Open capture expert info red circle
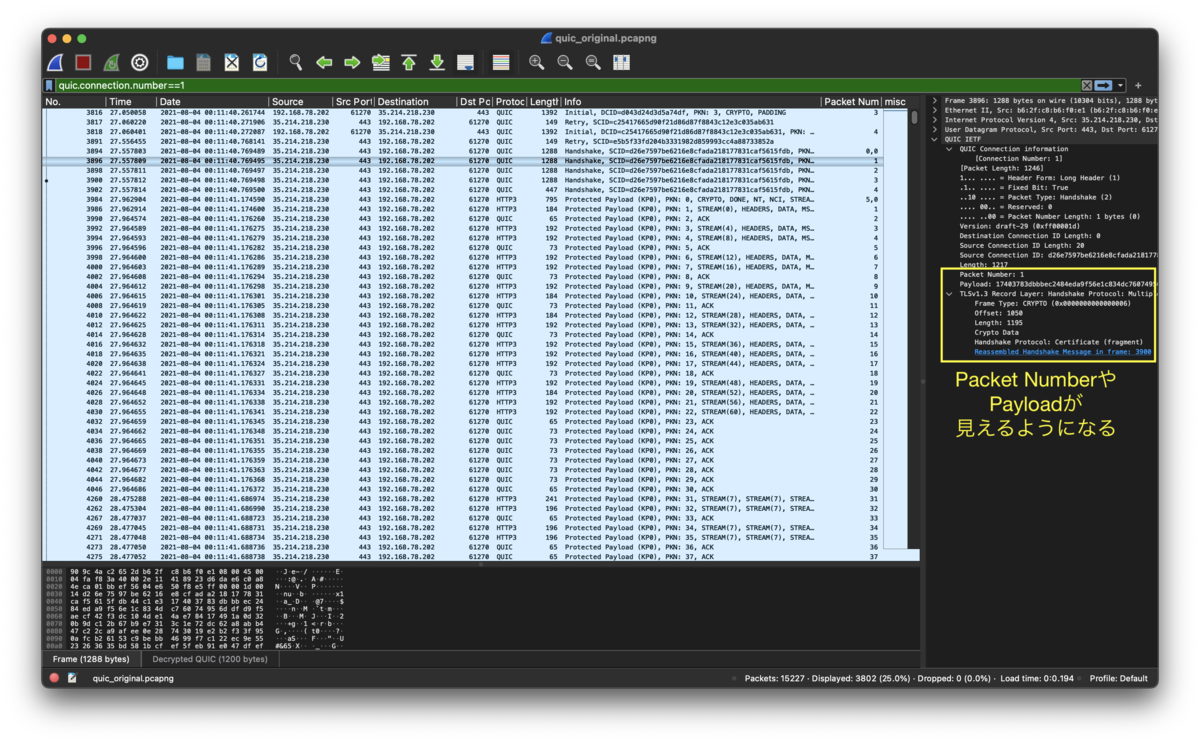 pyautogui.click(x=53, y=678)
